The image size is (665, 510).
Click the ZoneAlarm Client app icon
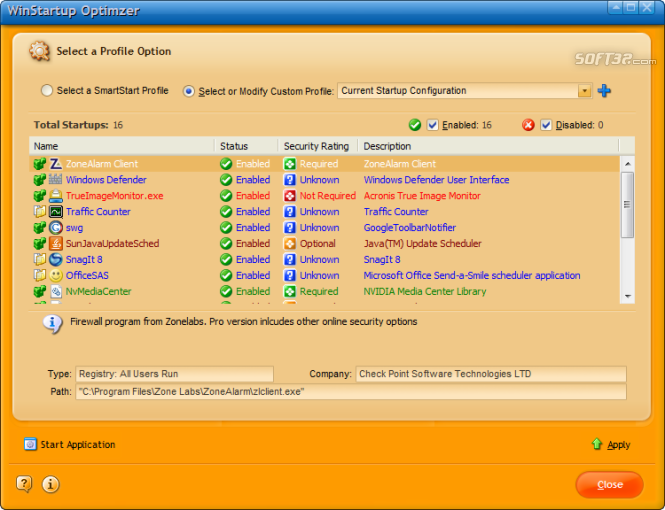56,164
